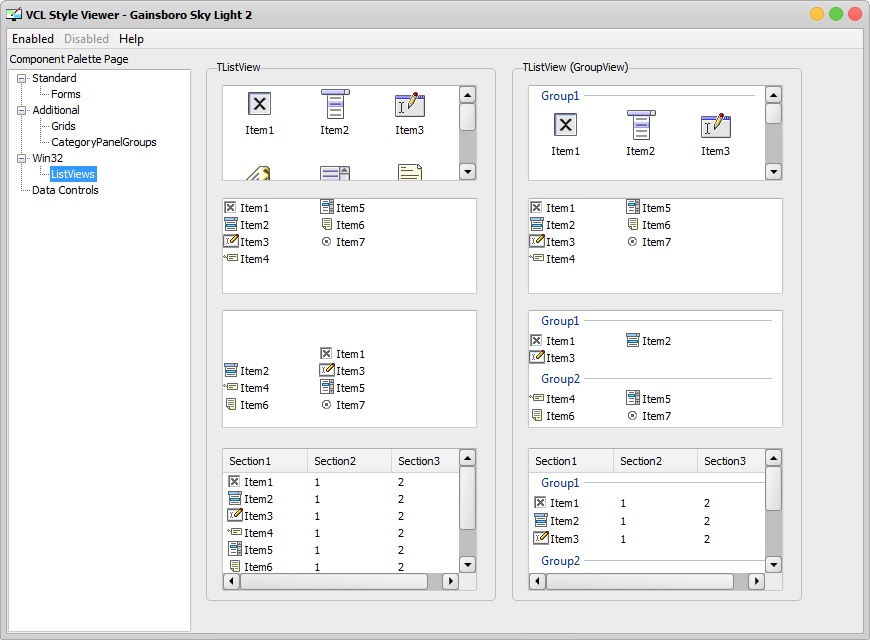Click Item3 icon in GroupView report table
This screenshot has height=640, width=870.
[541, 537]
